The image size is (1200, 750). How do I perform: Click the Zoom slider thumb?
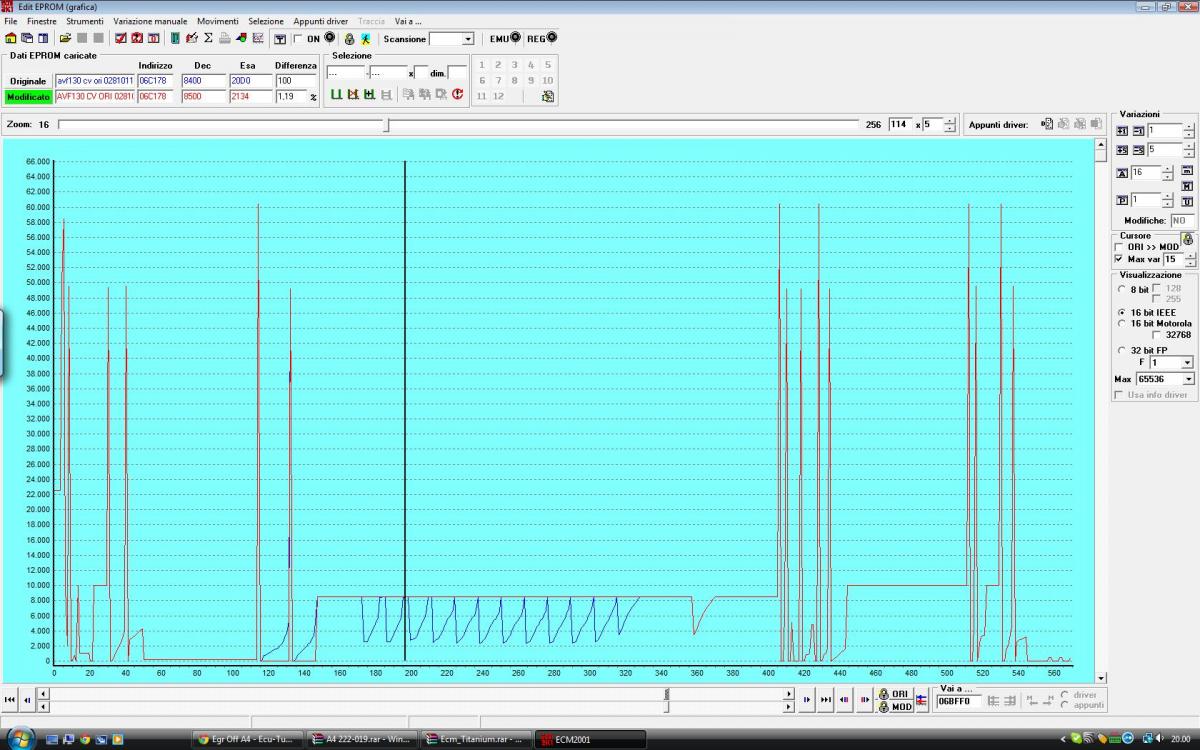click(388, 125)
